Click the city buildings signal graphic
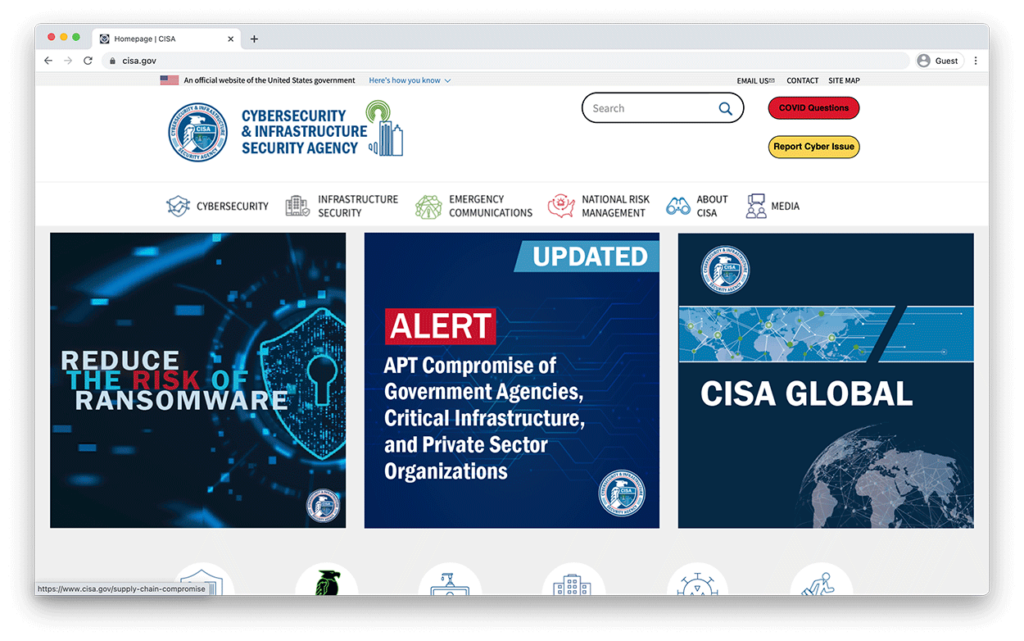 point(385,129)
